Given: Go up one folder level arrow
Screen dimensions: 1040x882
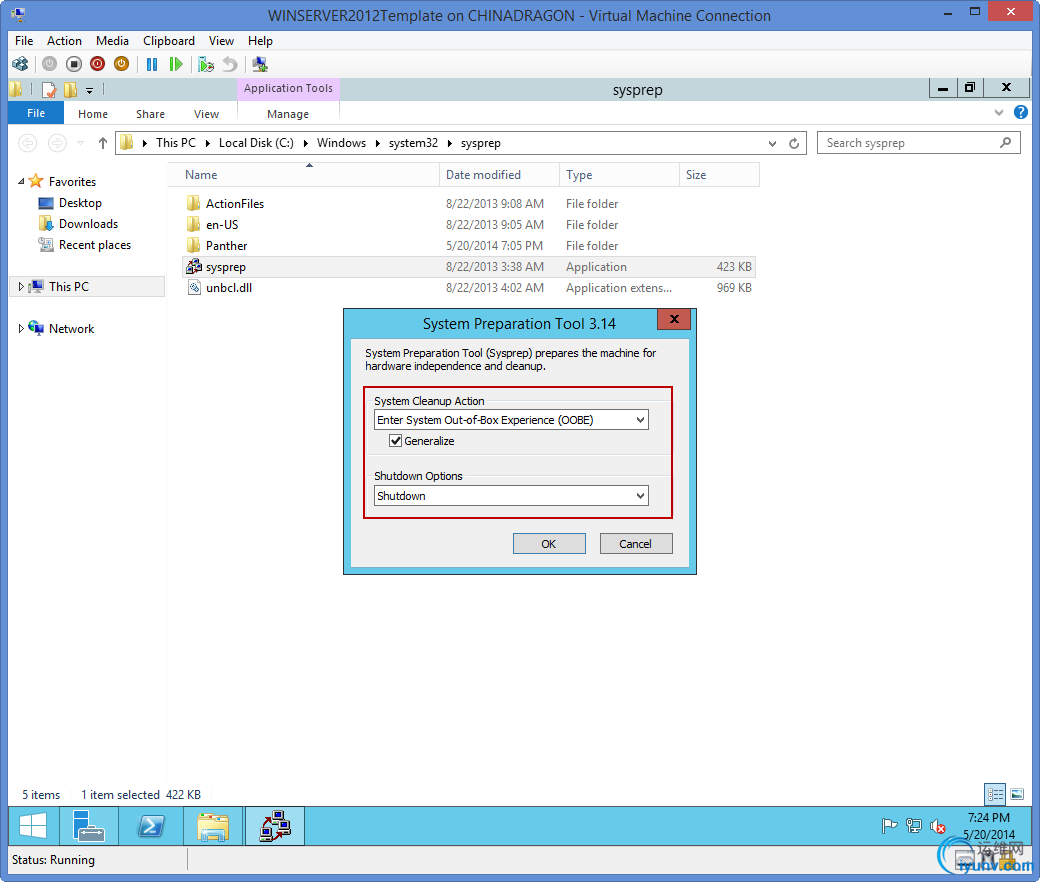Looking at the screenshot, I should pos(103,143).
